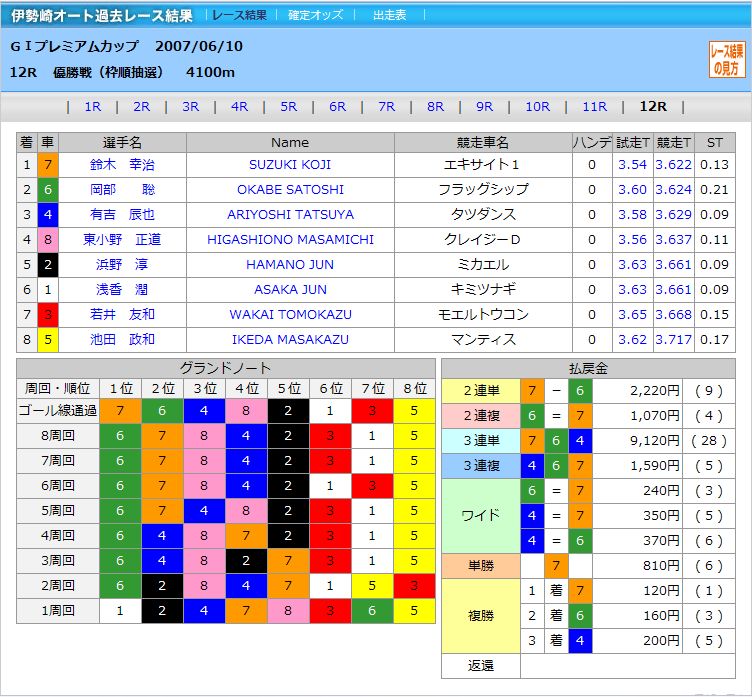Open the 出走表 tab
752x697 pixels.
point(389,15)
